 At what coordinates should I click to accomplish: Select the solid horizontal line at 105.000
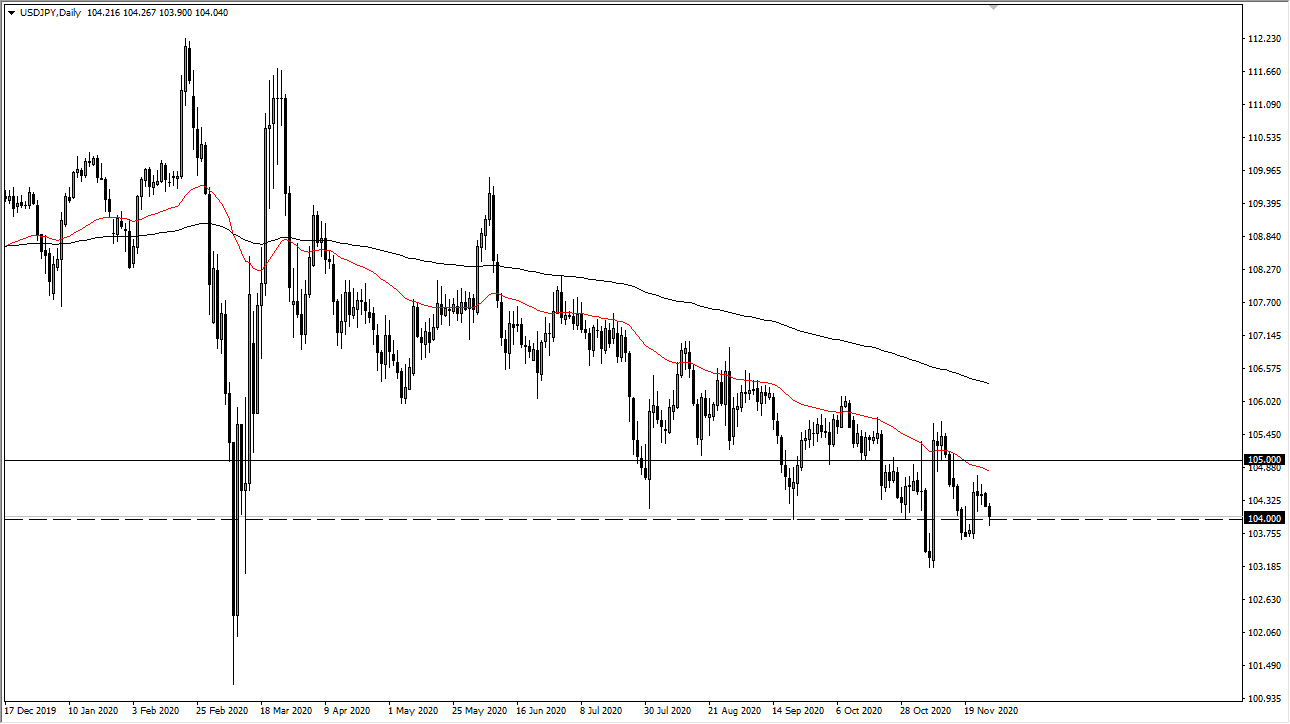(600, 459)
